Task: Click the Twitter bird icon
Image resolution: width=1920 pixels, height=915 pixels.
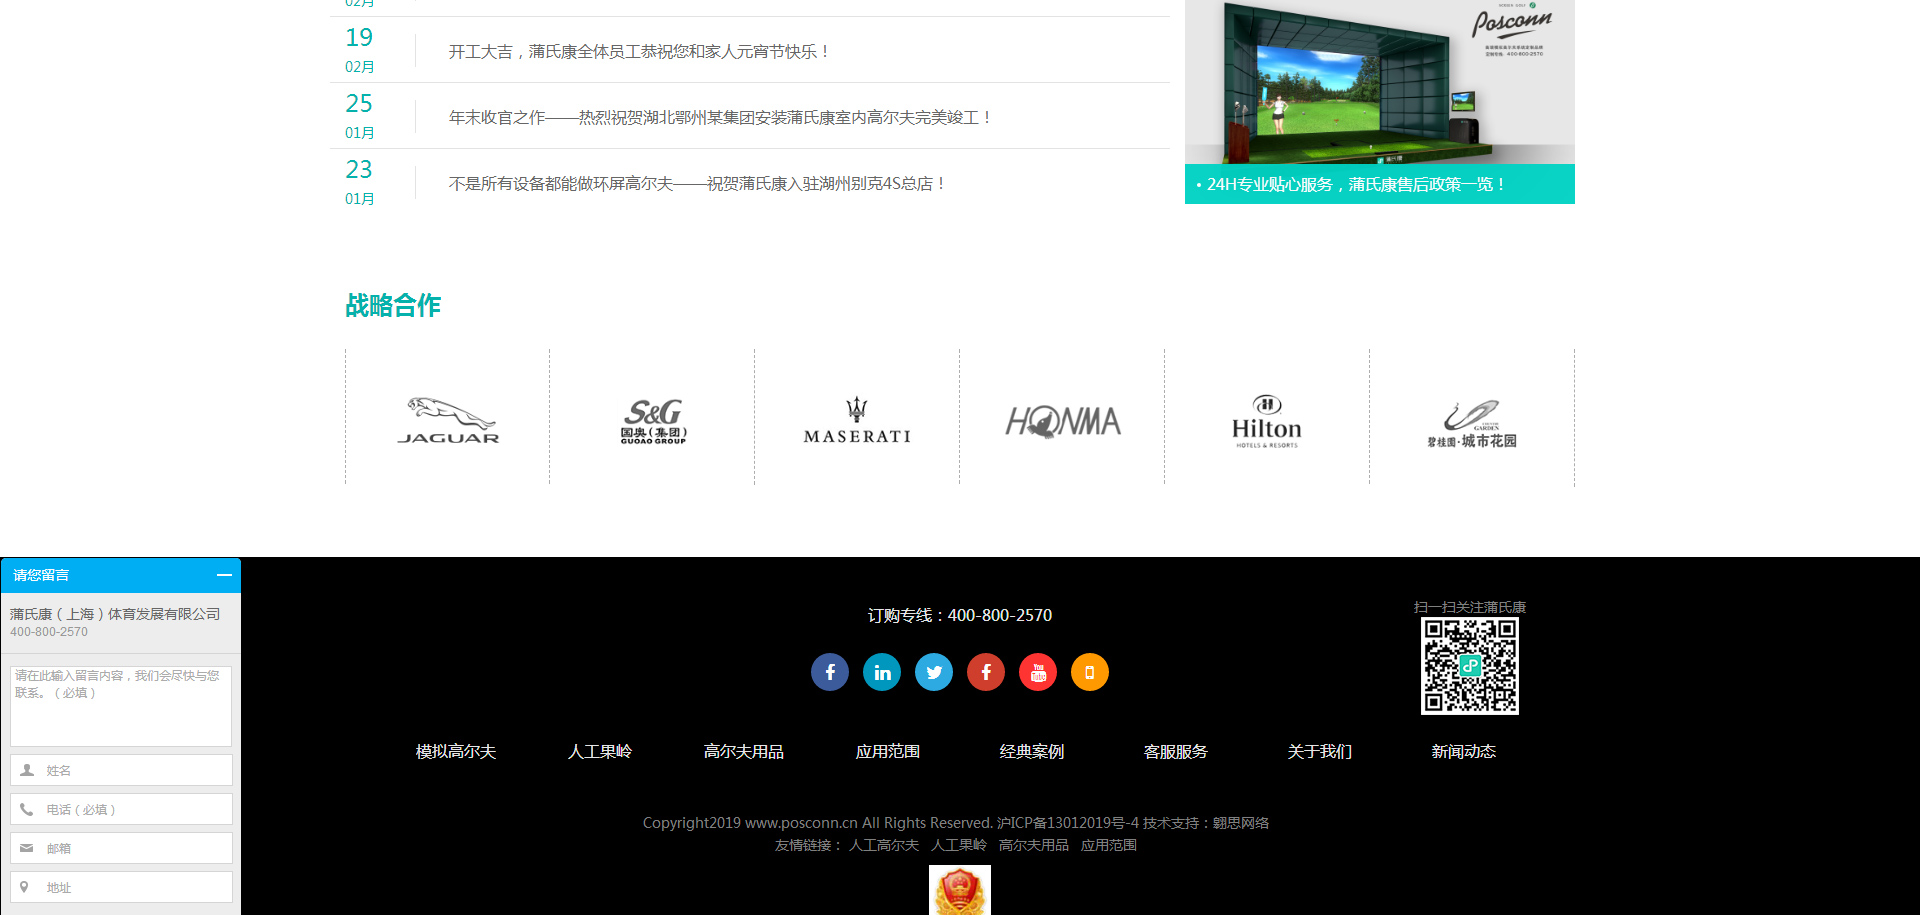Action: click(933, 672)
